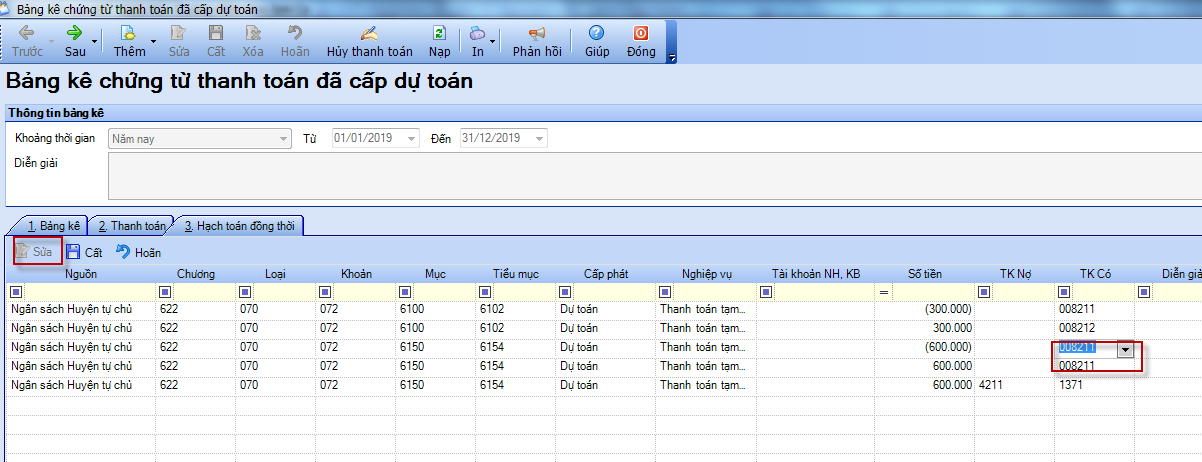
Task: Click the filter icon under Chương column
Action: (x=165, y=292)
